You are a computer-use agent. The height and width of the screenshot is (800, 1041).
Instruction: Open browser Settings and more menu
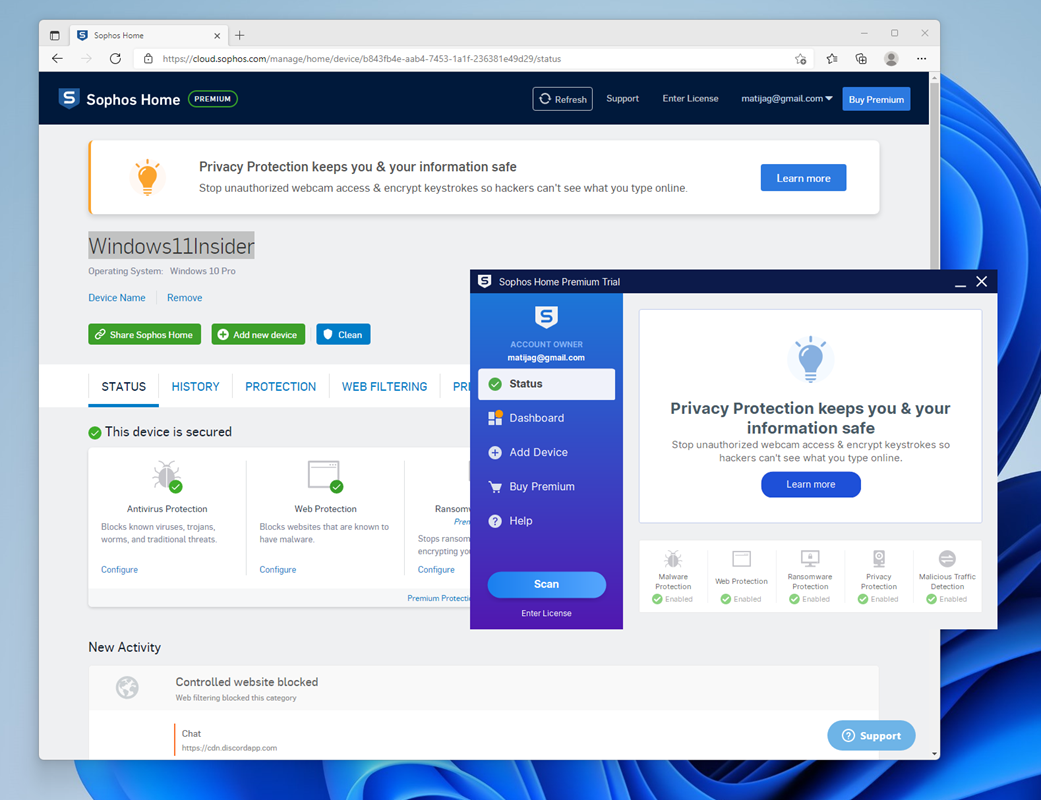(921, 58)
